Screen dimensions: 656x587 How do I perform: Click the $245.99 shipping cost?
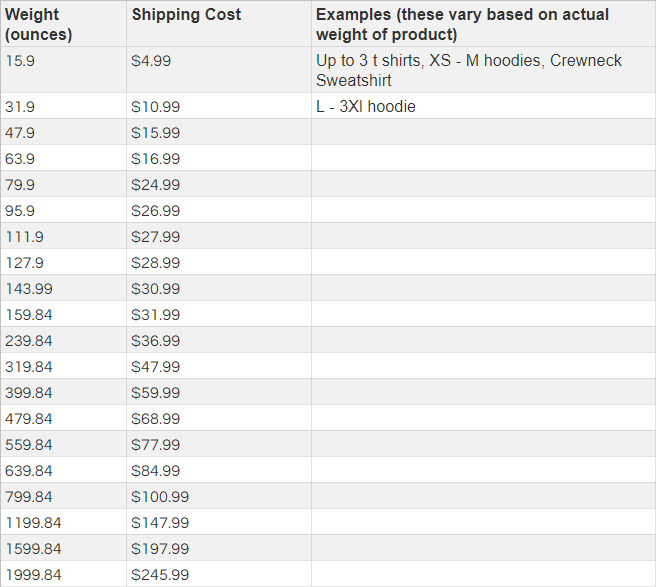coord(160,574)
